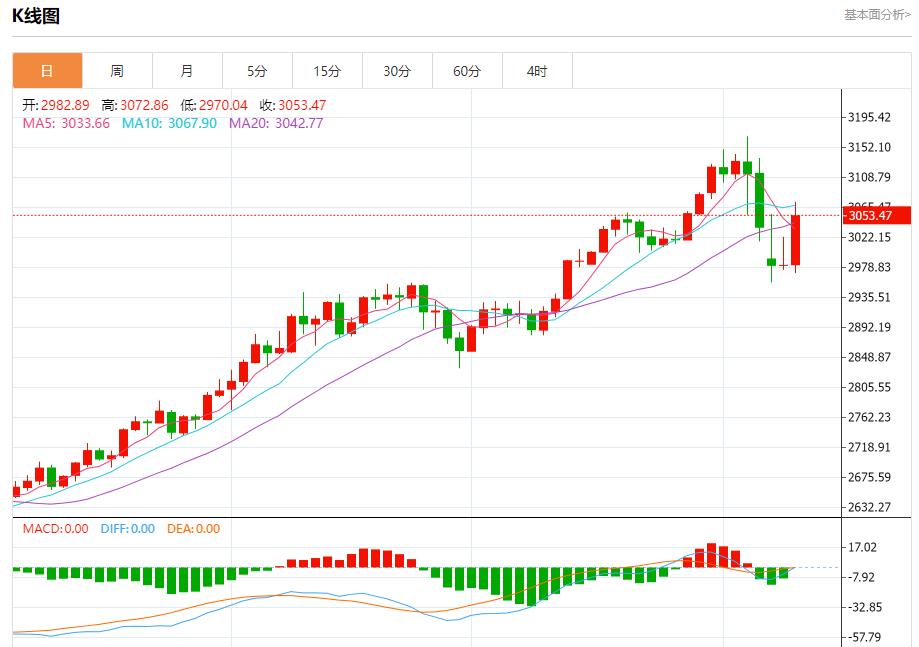Click the MA5 indicator label
The height and width of the screenshot is (647, 919).
coord(66,123)
